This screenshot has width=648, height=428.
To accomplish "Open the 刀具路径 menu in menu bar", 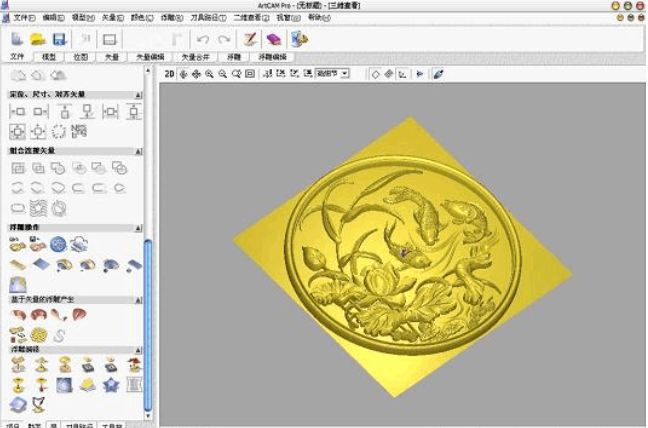I will click(x=208, y=18).
